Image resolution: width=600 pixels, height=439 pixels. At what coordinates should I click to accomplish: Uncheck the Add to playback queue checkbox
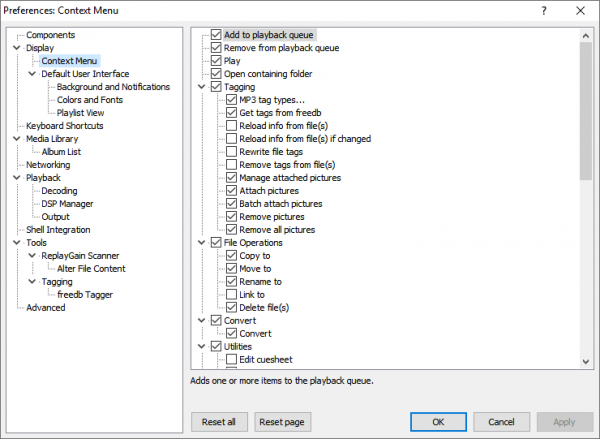pyautogui.click(x=216, y=35)
